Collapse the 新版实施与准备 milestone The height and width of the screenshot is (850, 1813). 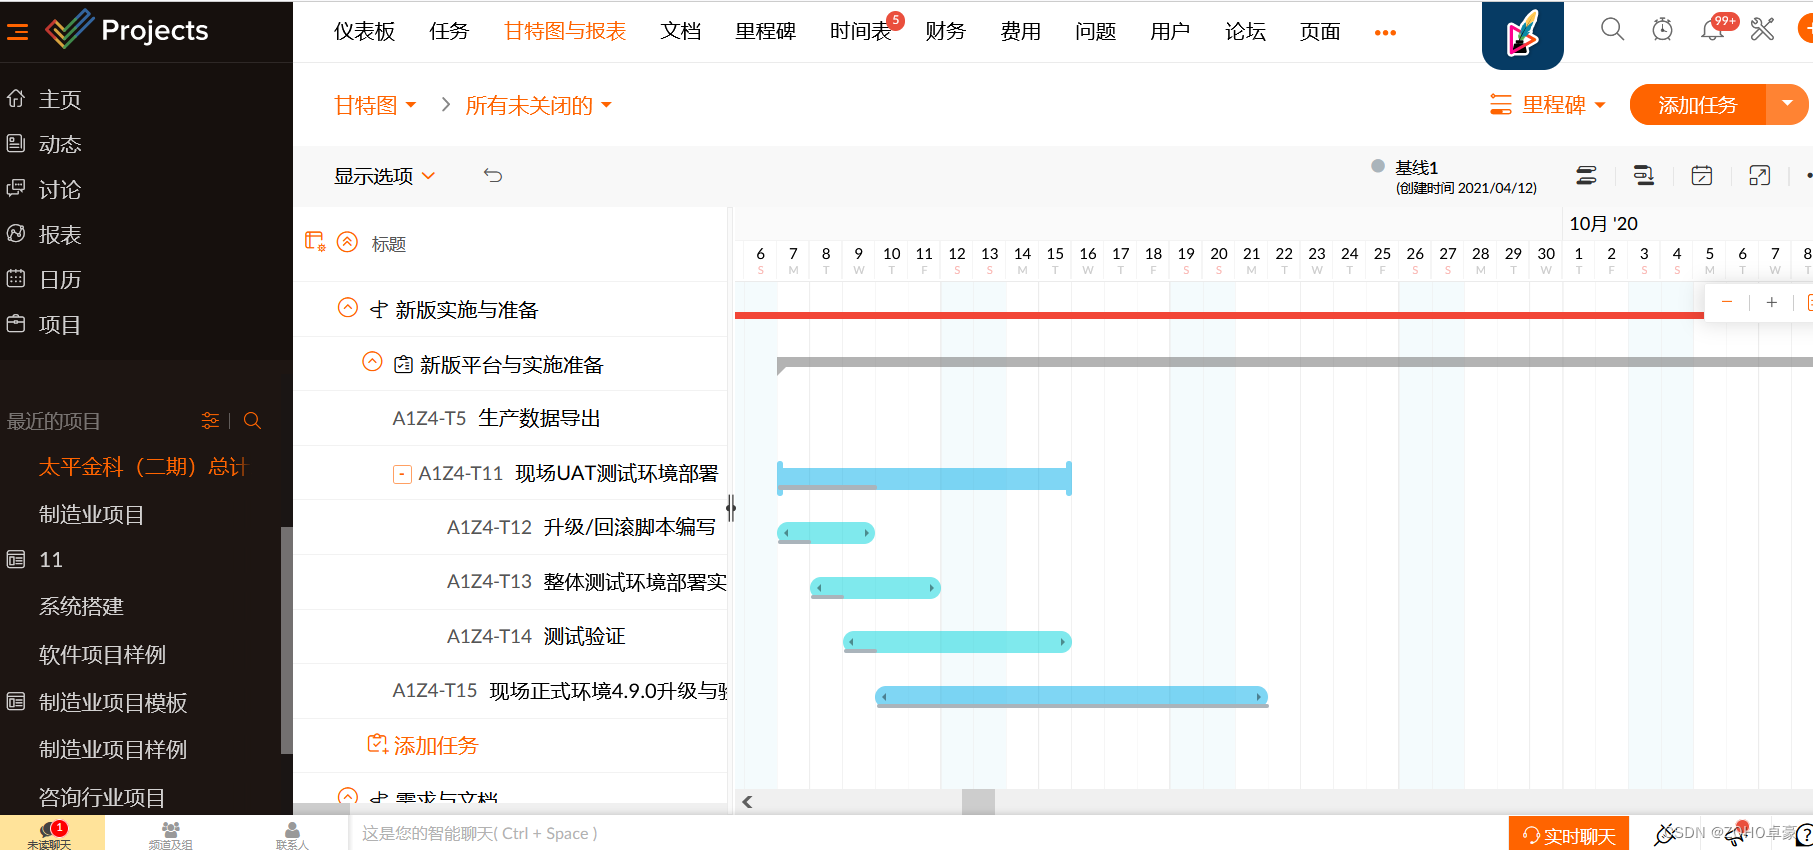pyautogui.click(x=347, y=308)
